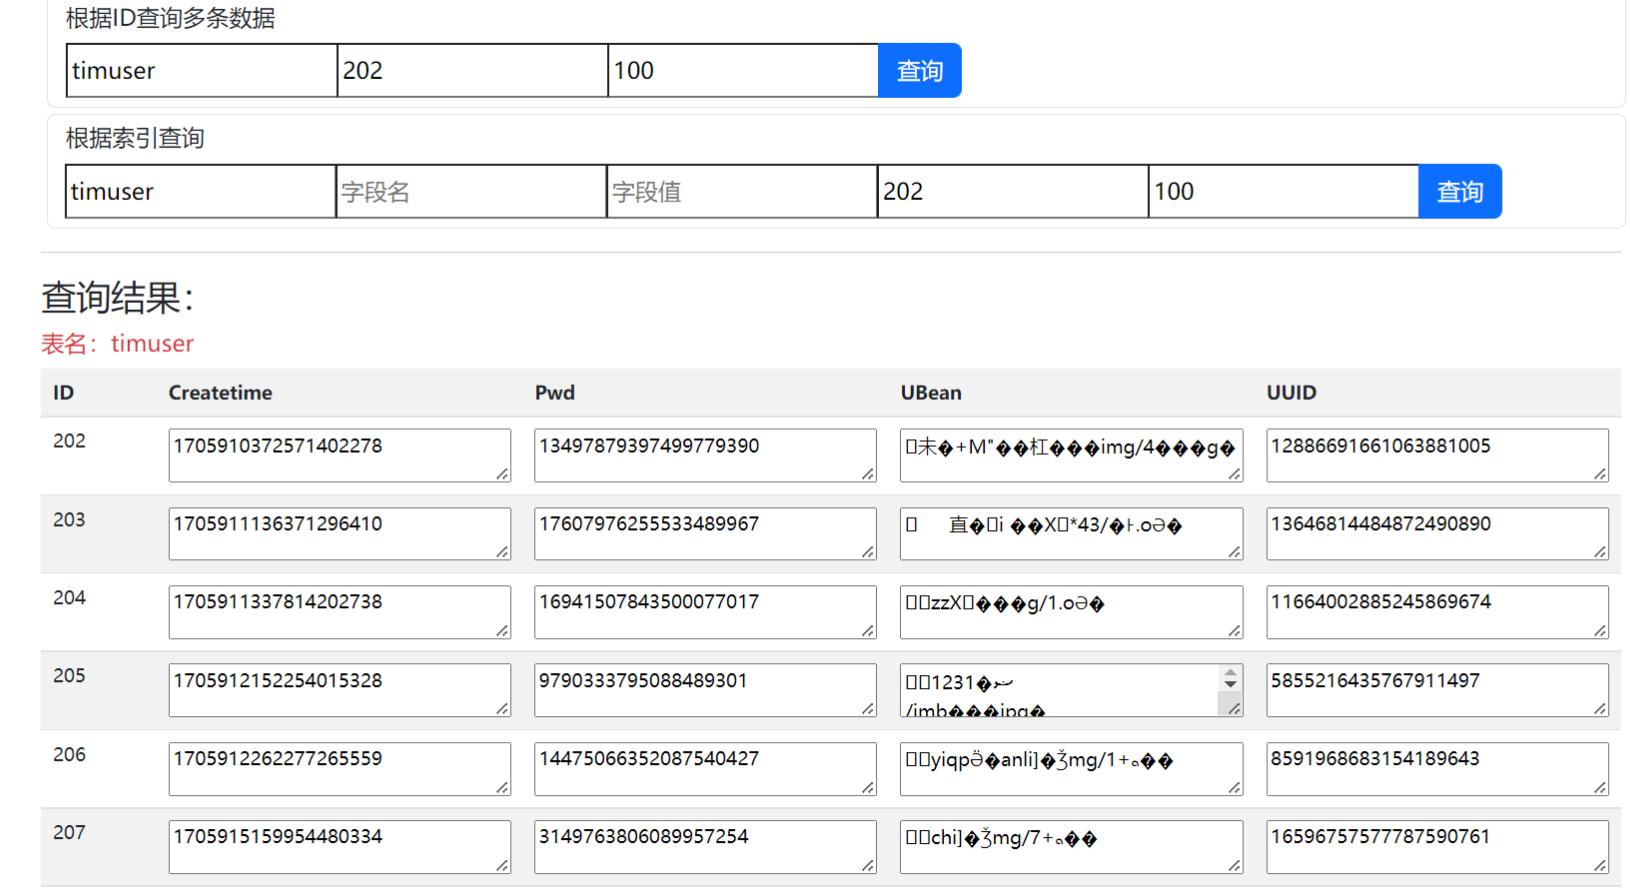Click the 202 field in the index query row
The image size is (1630, 890).
click(x=1012, y=191)
